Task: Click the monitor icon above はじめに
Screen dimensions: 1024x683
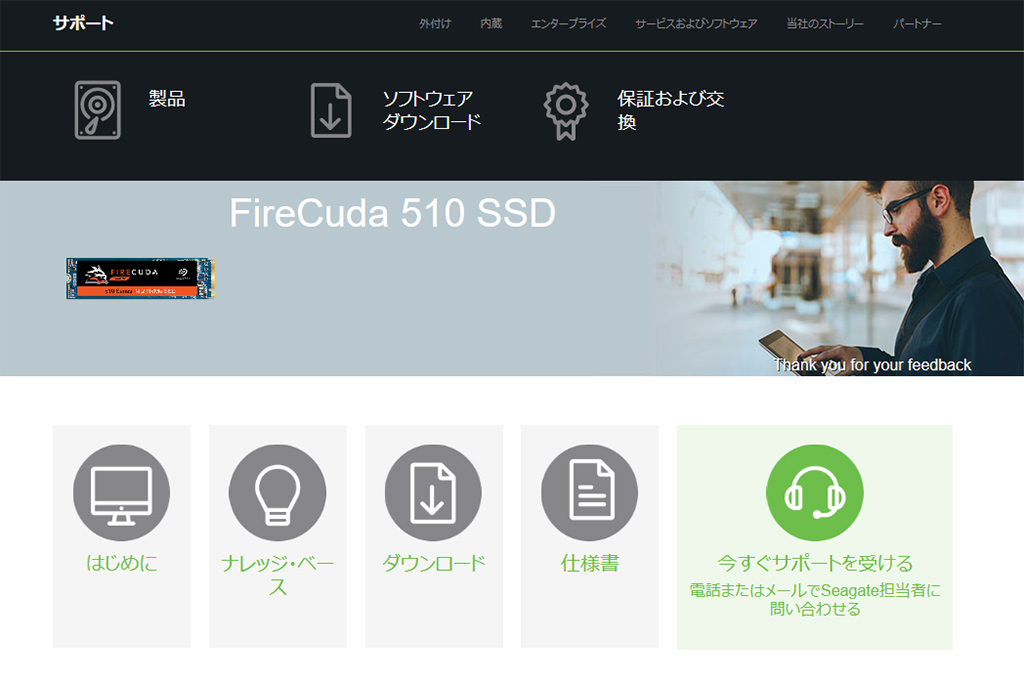Action: click(121, 493)
